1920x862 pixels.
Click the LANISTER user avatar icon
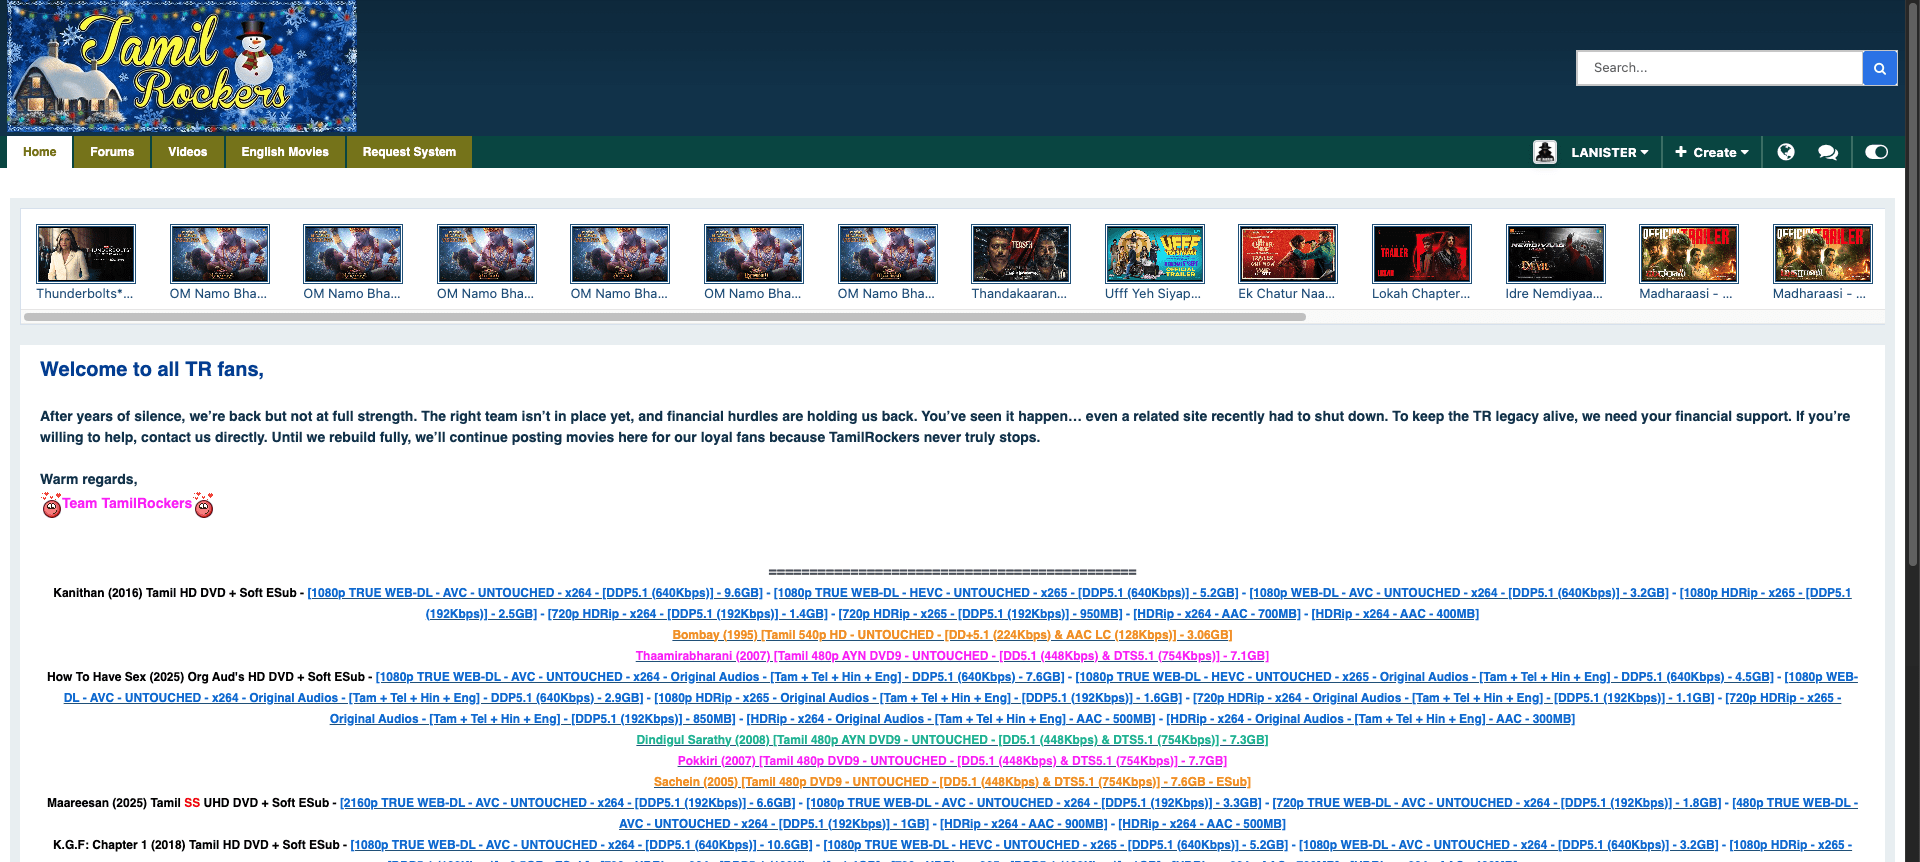[1545, 152]
